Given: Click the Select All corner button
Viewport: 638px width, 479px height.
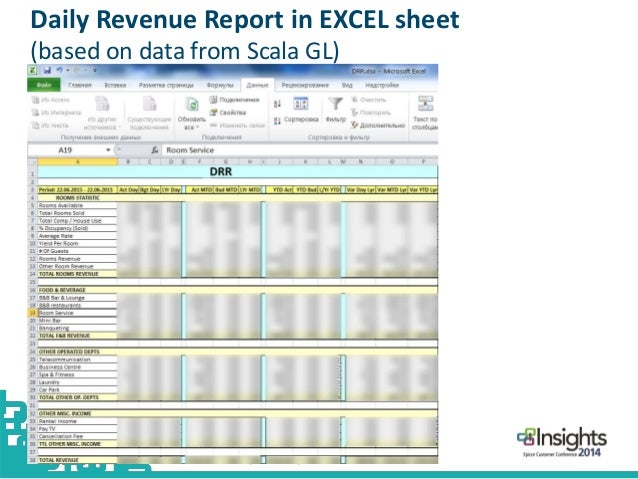Looking at the screenshot, I should (x=33, y=162).
